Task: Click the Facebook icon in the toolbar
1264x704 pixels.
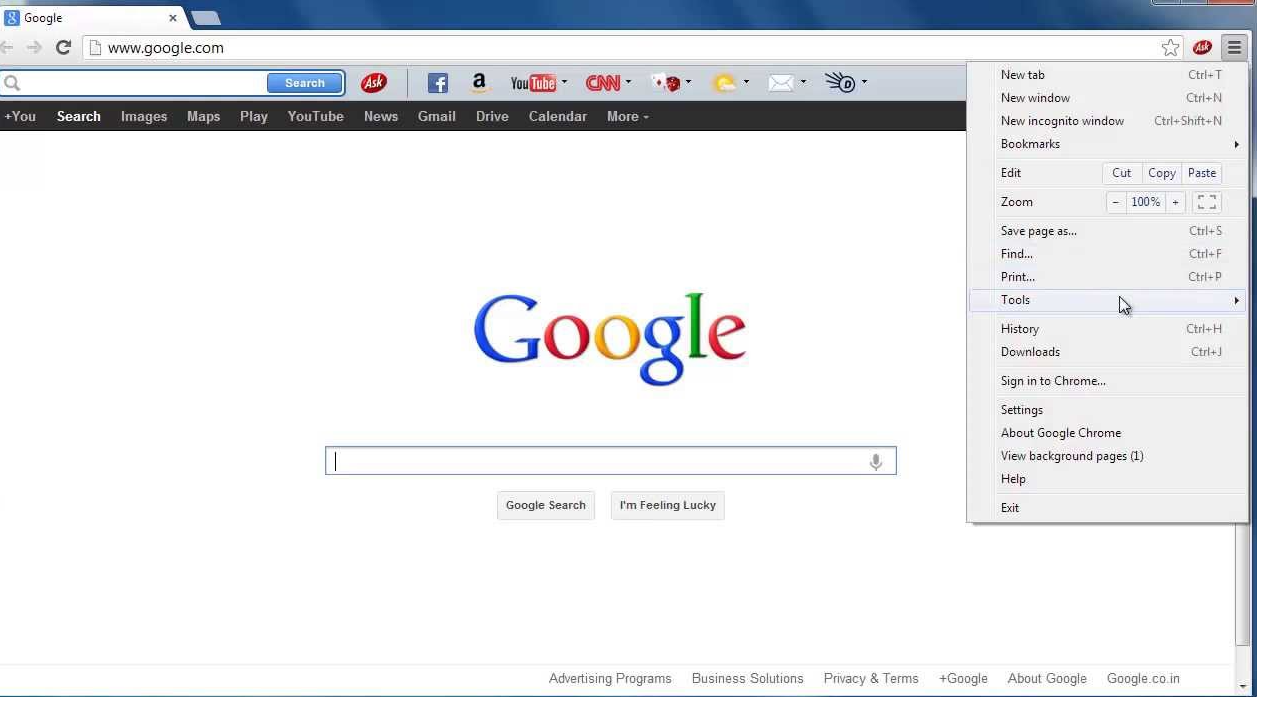Action: pyautogui.click(x=437, y=84)
